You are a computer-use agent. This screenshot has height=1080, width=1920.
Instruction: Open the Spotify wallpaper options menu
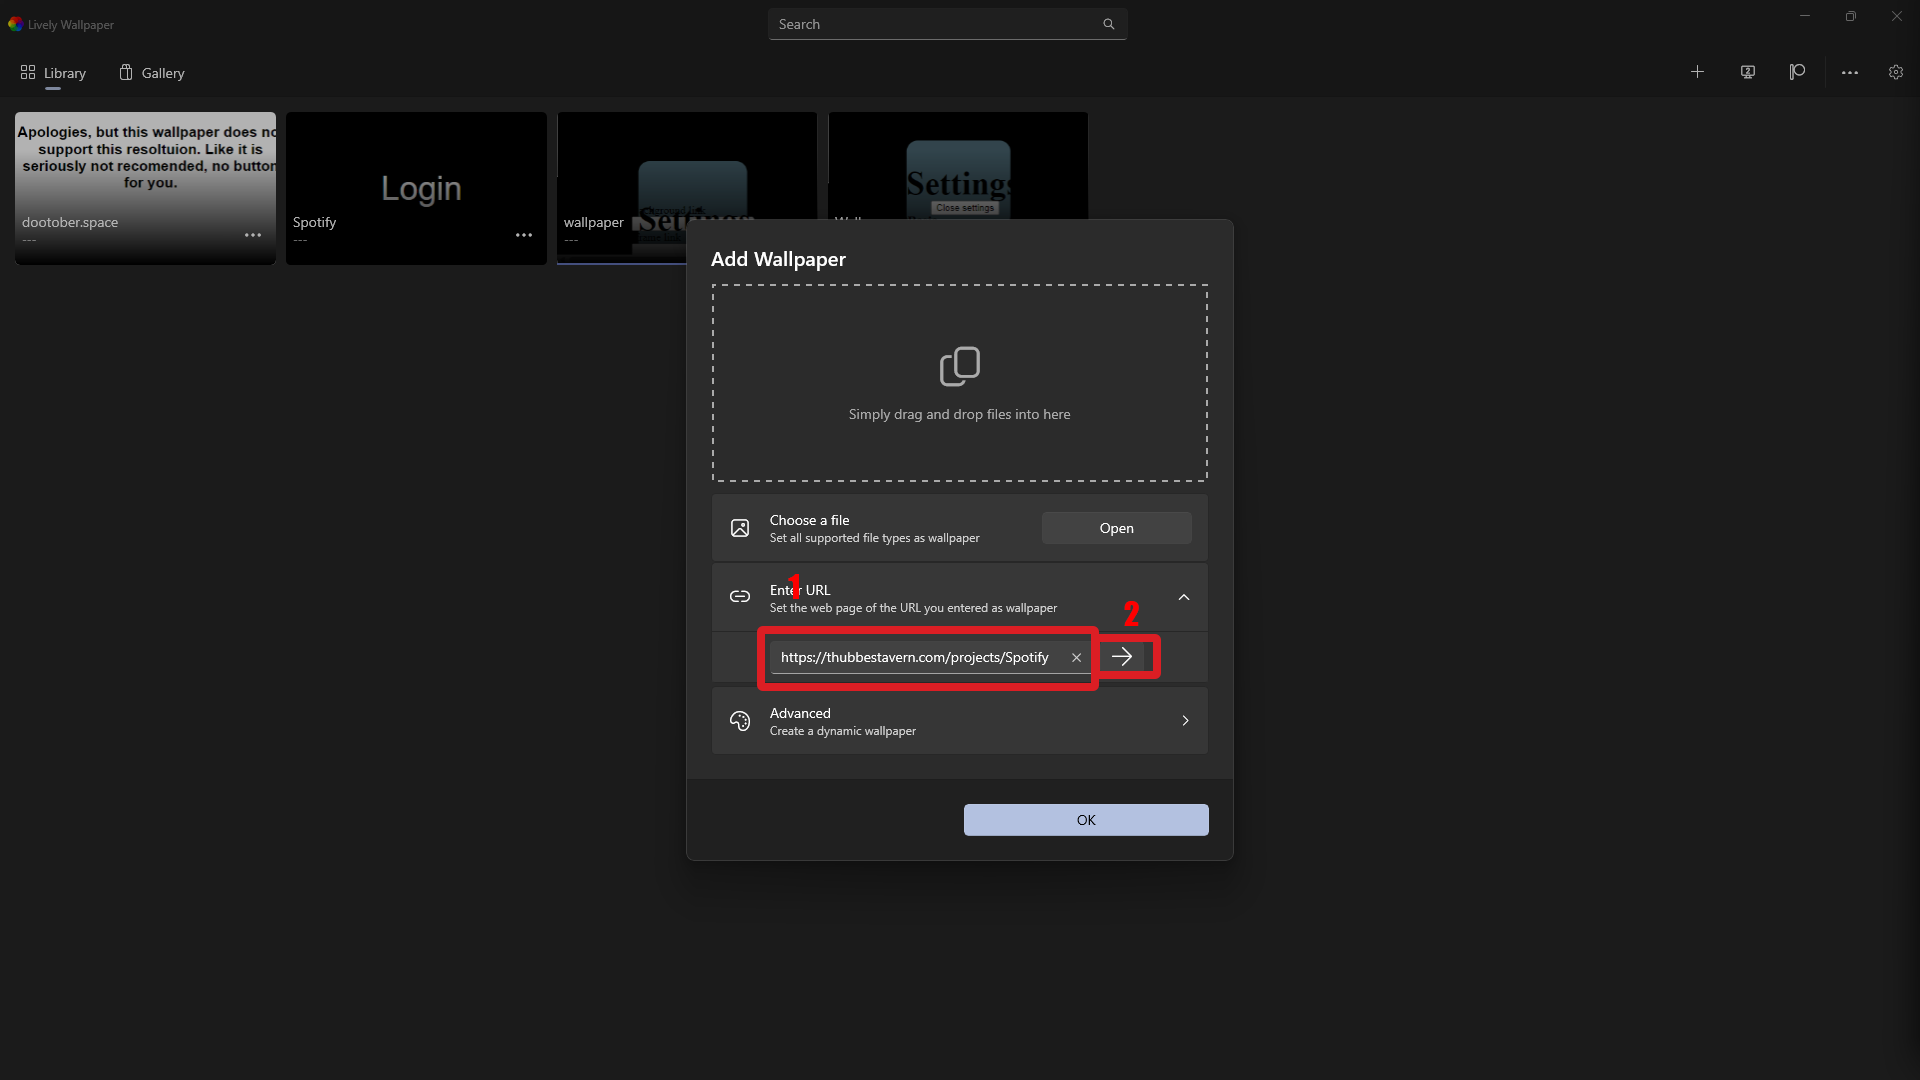click(523, 234)
